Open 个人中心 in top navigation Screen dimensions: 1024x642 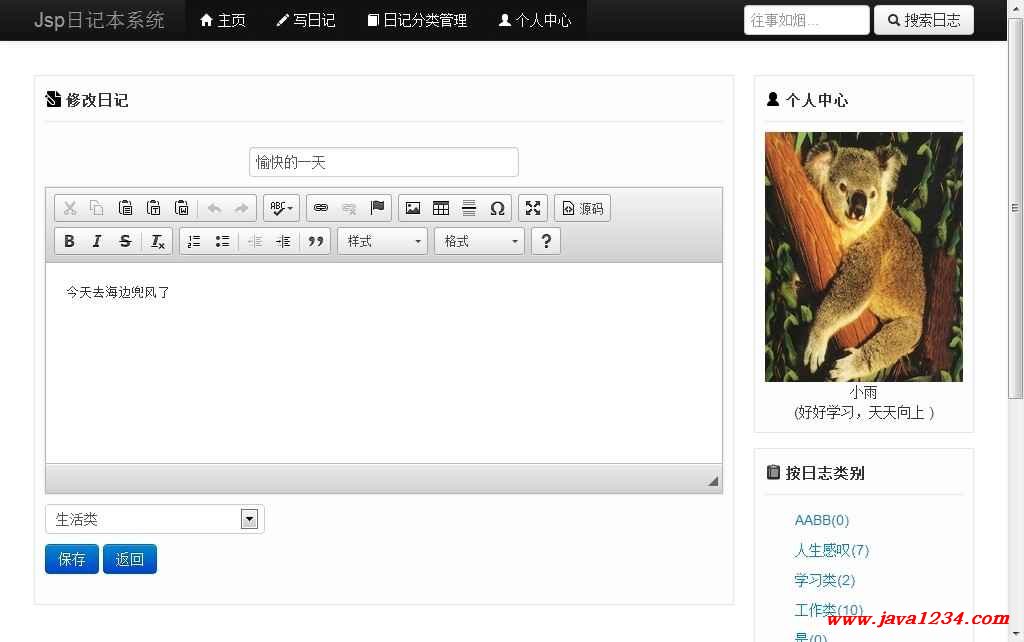tap(535, 20)
